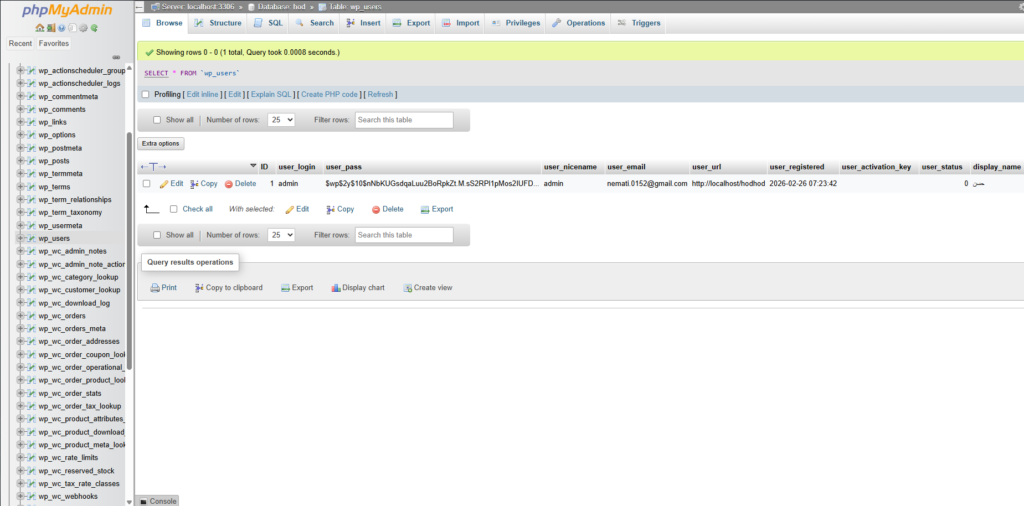This screenshot has width=1024, height=506.
Task: Open phpMyAdmin documentation help icon
Action: point(61,28)
